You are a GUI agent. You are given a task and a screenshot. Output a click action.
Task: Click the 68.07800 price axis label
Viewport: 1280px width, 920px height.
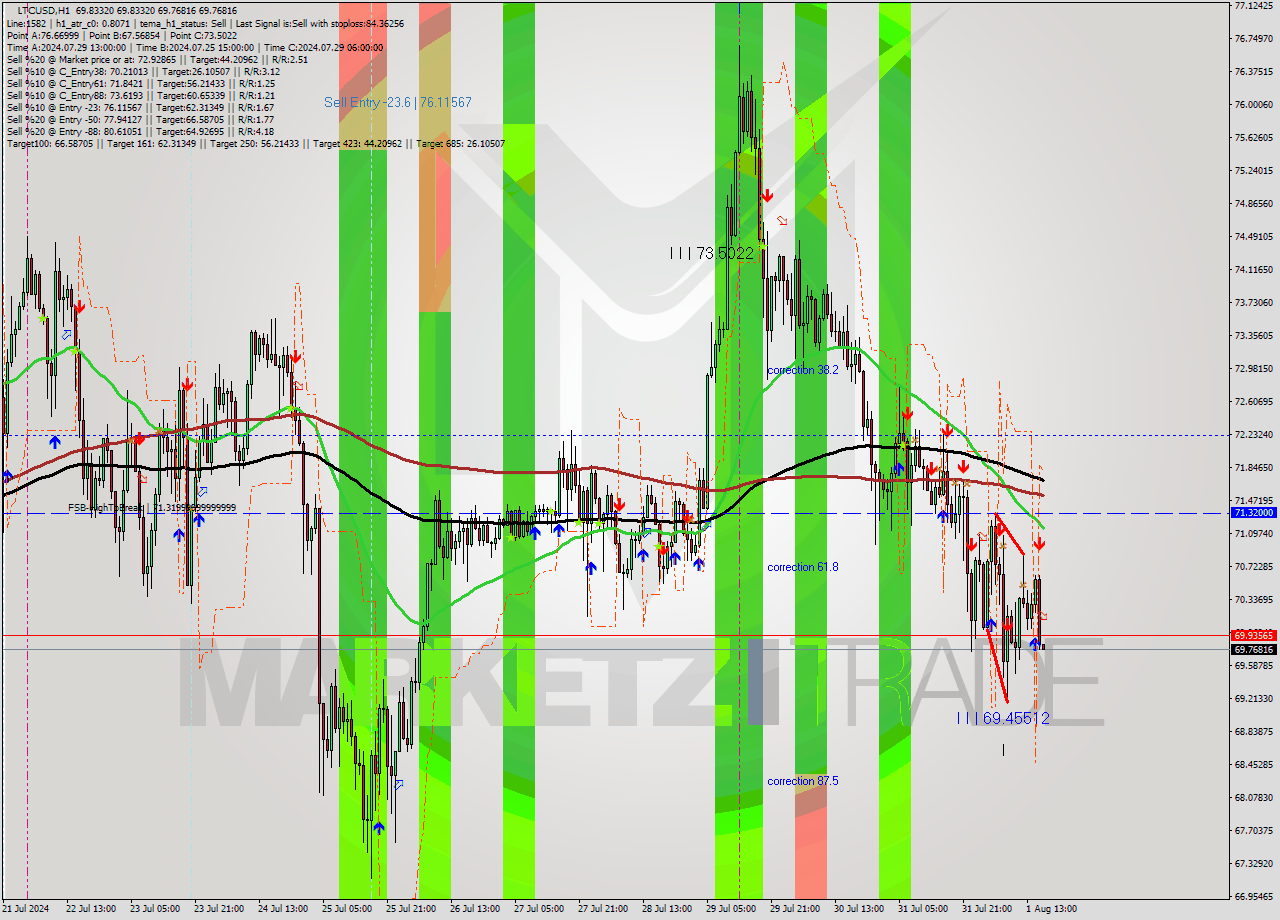pyautogui.click(x=1253, y=797)
